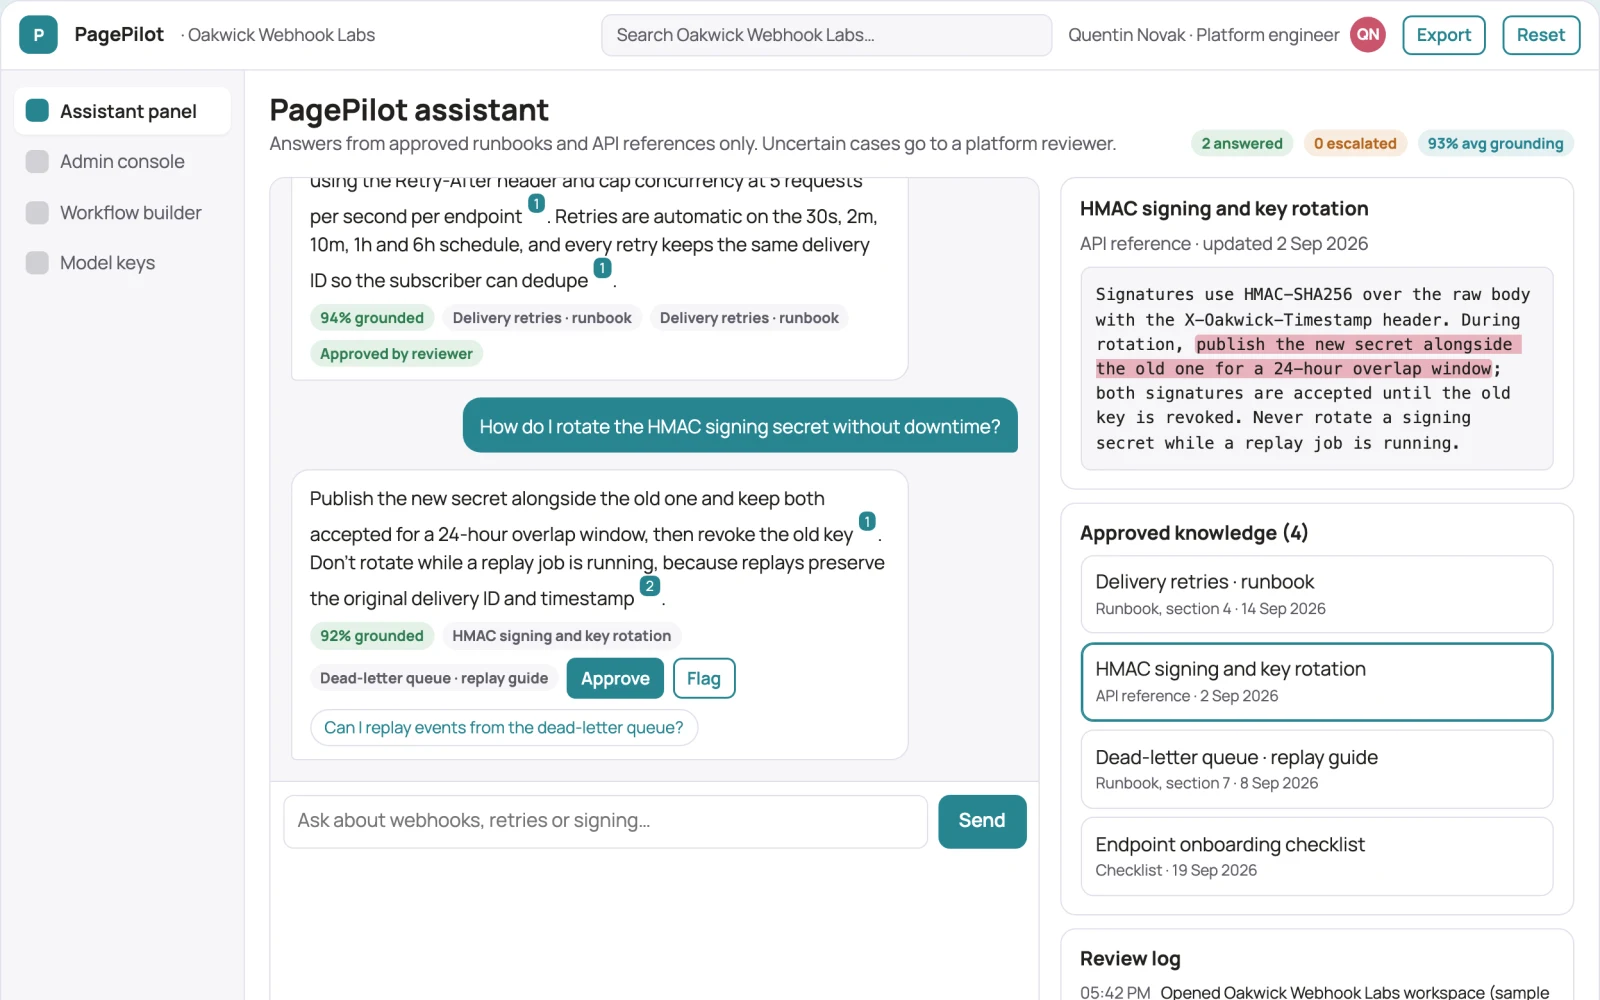This screenshot has height=1000, width=1600.
Task: Open the Delivery retries runbook knowledge card
Action: (1316, 594)
